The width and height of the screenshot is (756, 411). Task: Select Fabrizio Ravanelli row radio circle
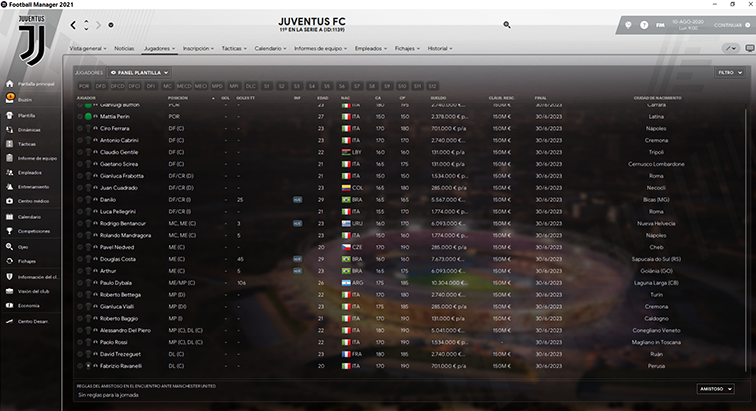pyautogui.click(x=80, y=366)
